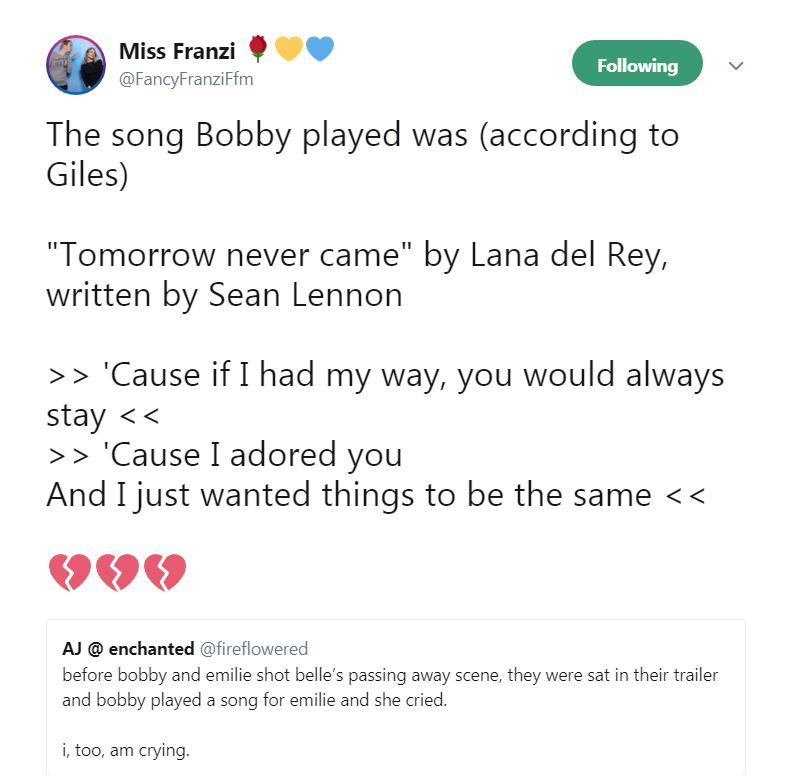
Task: Open the Miss Franzi display name link
Action: [176, 50]
